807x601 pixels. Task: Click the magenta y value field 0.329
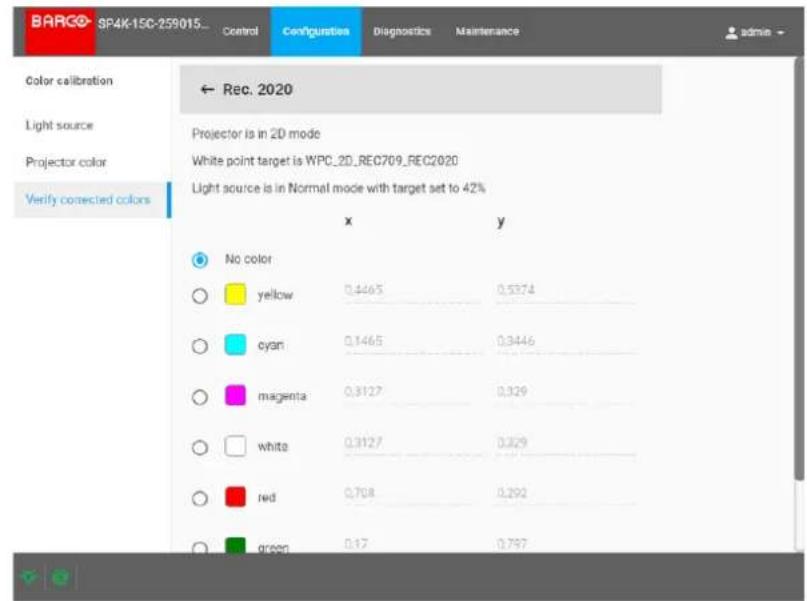pyautogui.click(x=566, y=393)
